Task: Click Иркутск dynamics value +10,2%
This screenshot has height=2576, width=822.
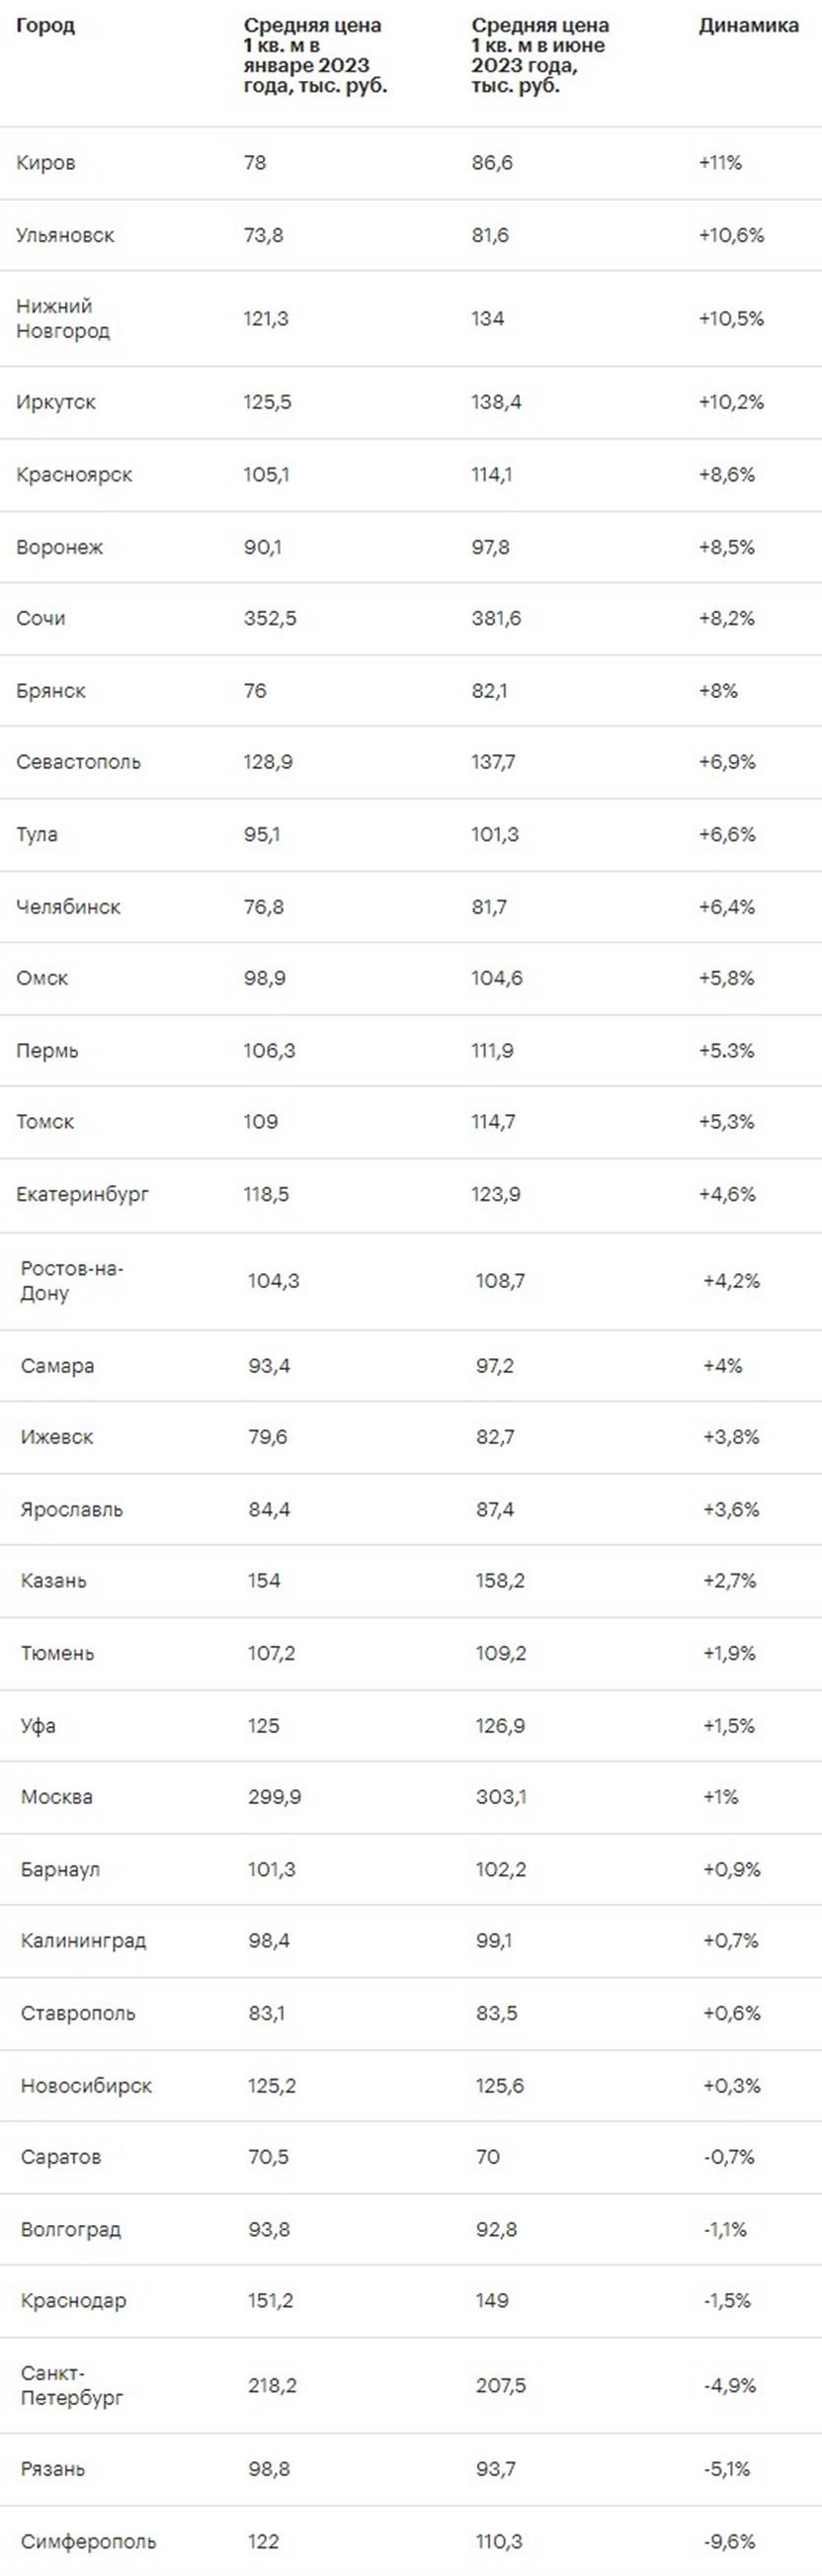Action: tap(731, 402)
